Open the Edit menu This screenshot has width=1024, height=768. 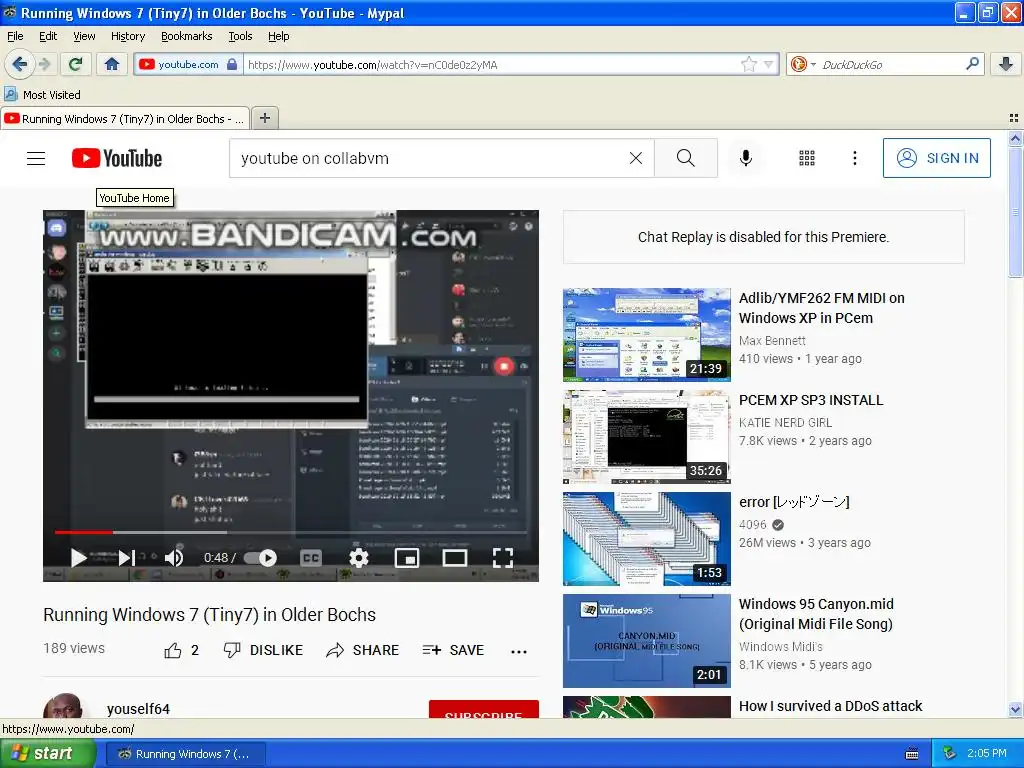click(x=48, y=36)
